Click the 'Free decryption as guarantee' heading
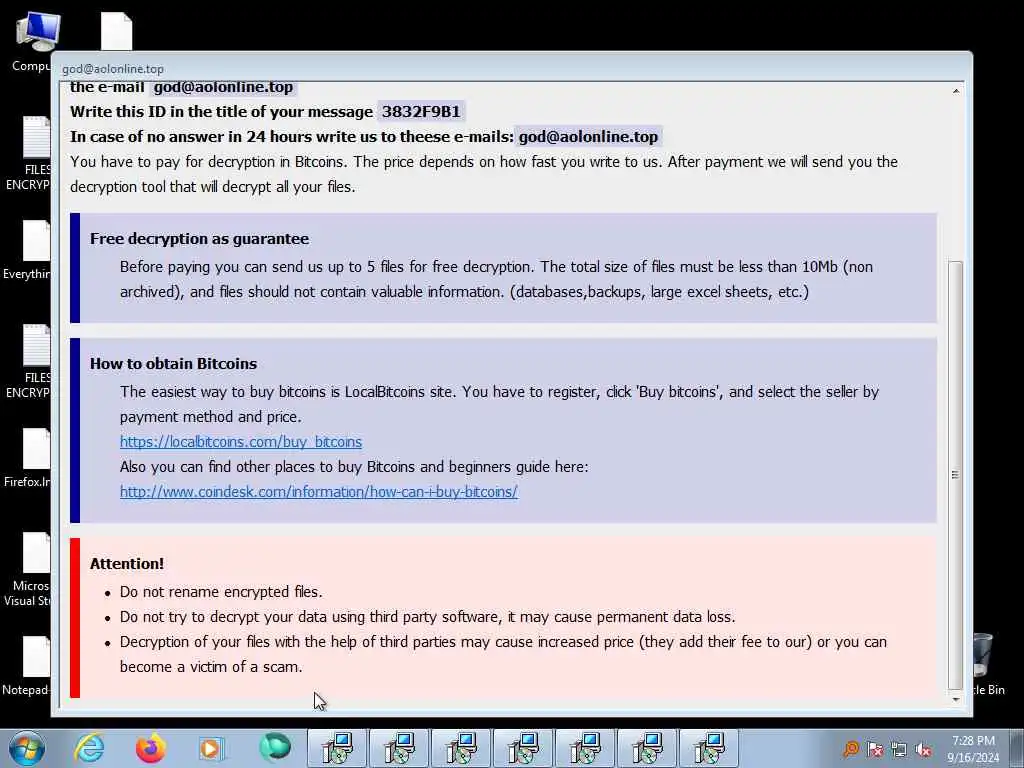 click(199, 239)
